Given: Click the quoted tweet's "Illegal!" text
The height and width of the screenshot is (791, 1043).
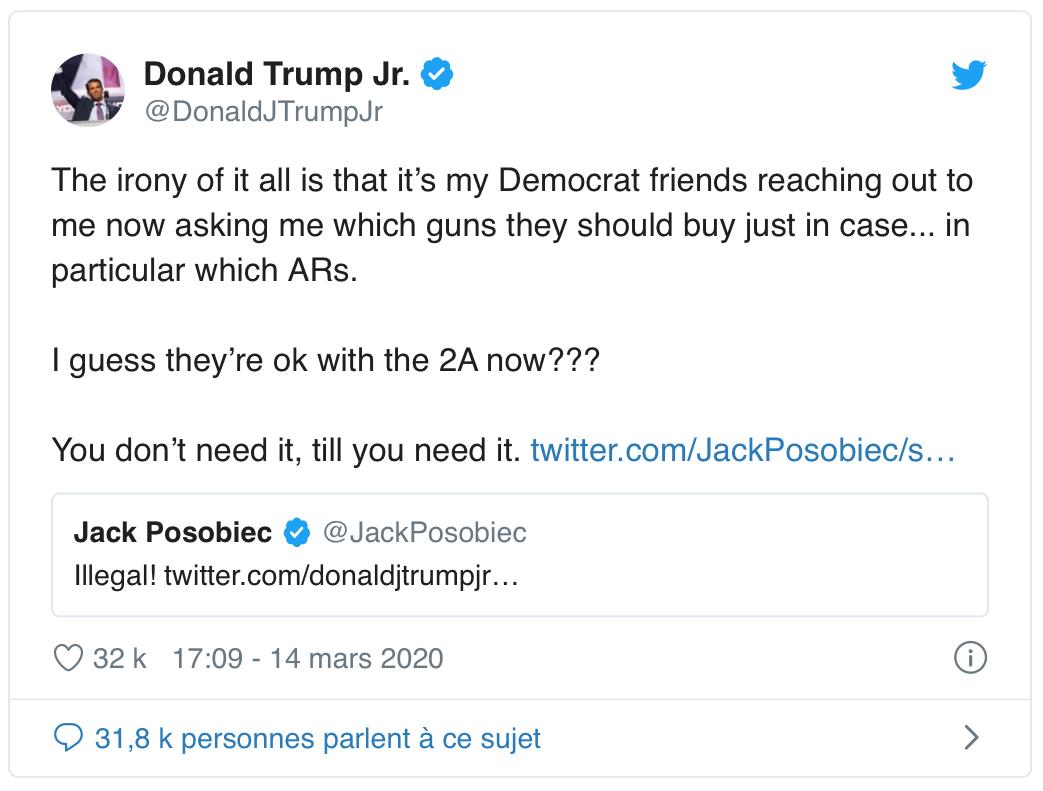Looking at the screenshot, I should pos(115,576).
